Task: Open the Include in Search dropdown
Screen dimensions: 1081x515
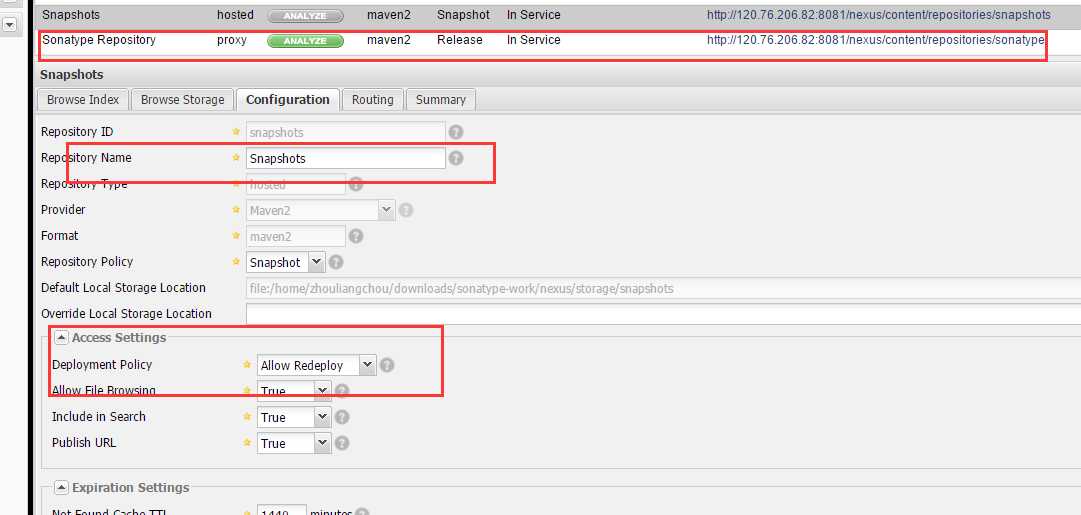Action: pyautogui.click(x=323, y=417)
